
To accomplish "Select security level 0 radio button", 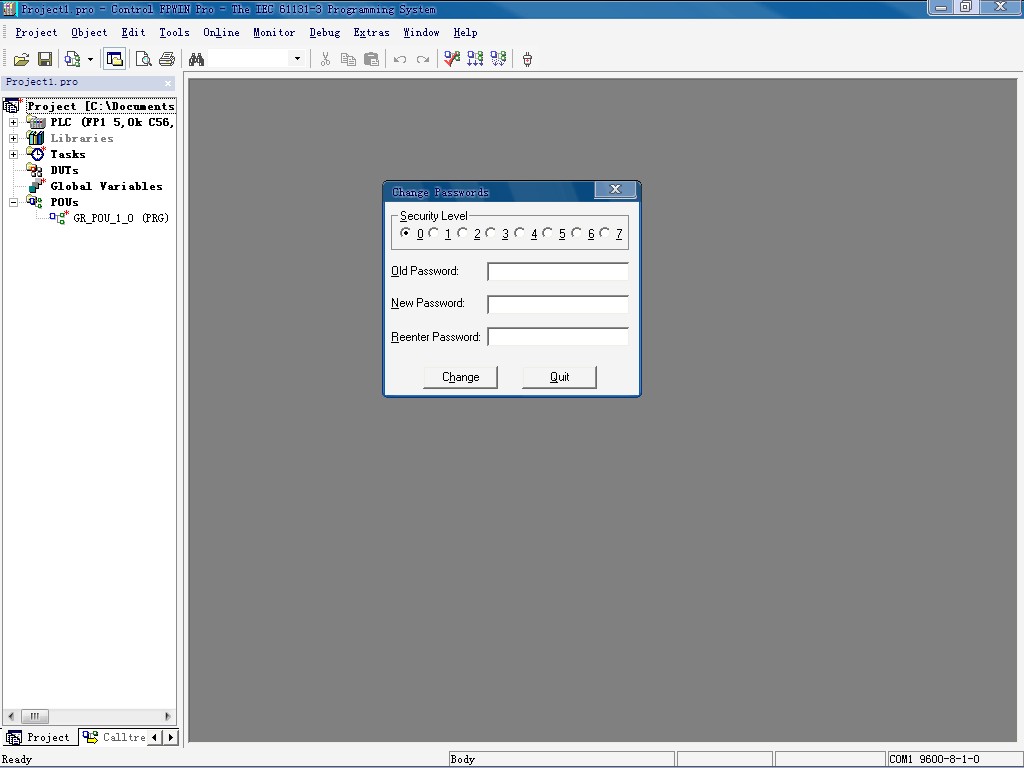I will (405, 233).
